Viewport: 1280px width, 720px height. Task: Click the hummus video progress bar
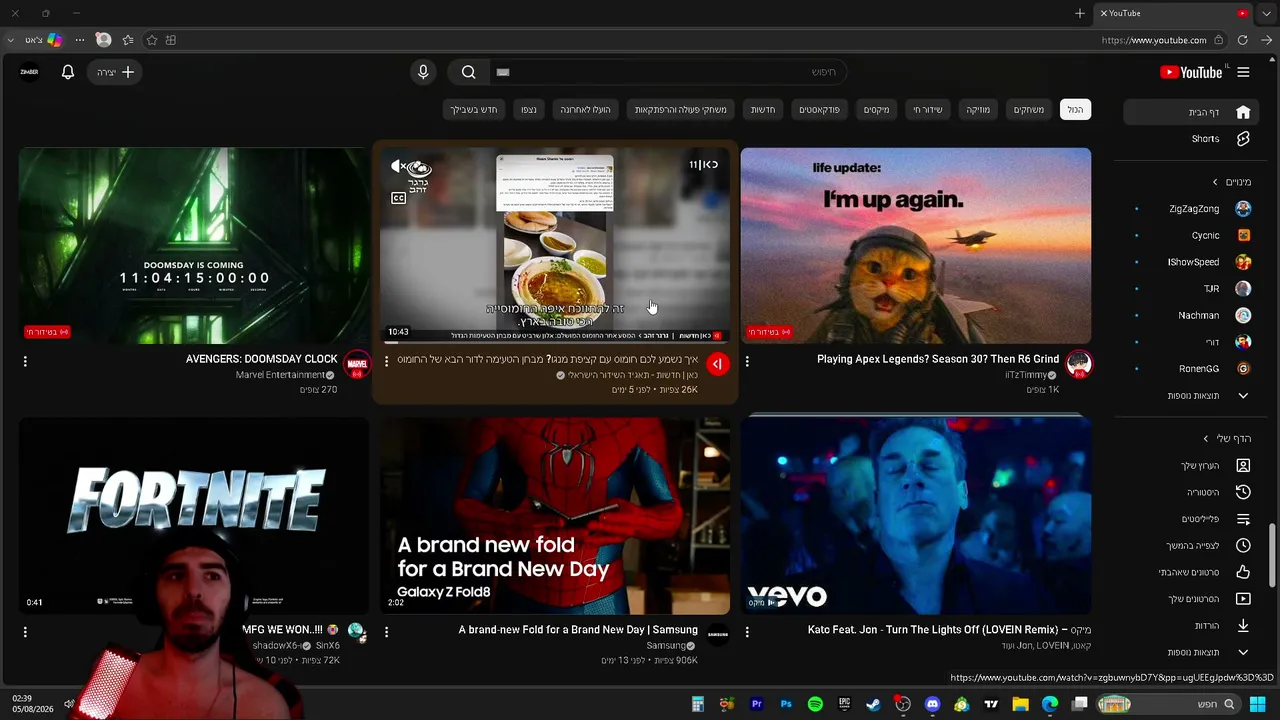click(555, 341)
